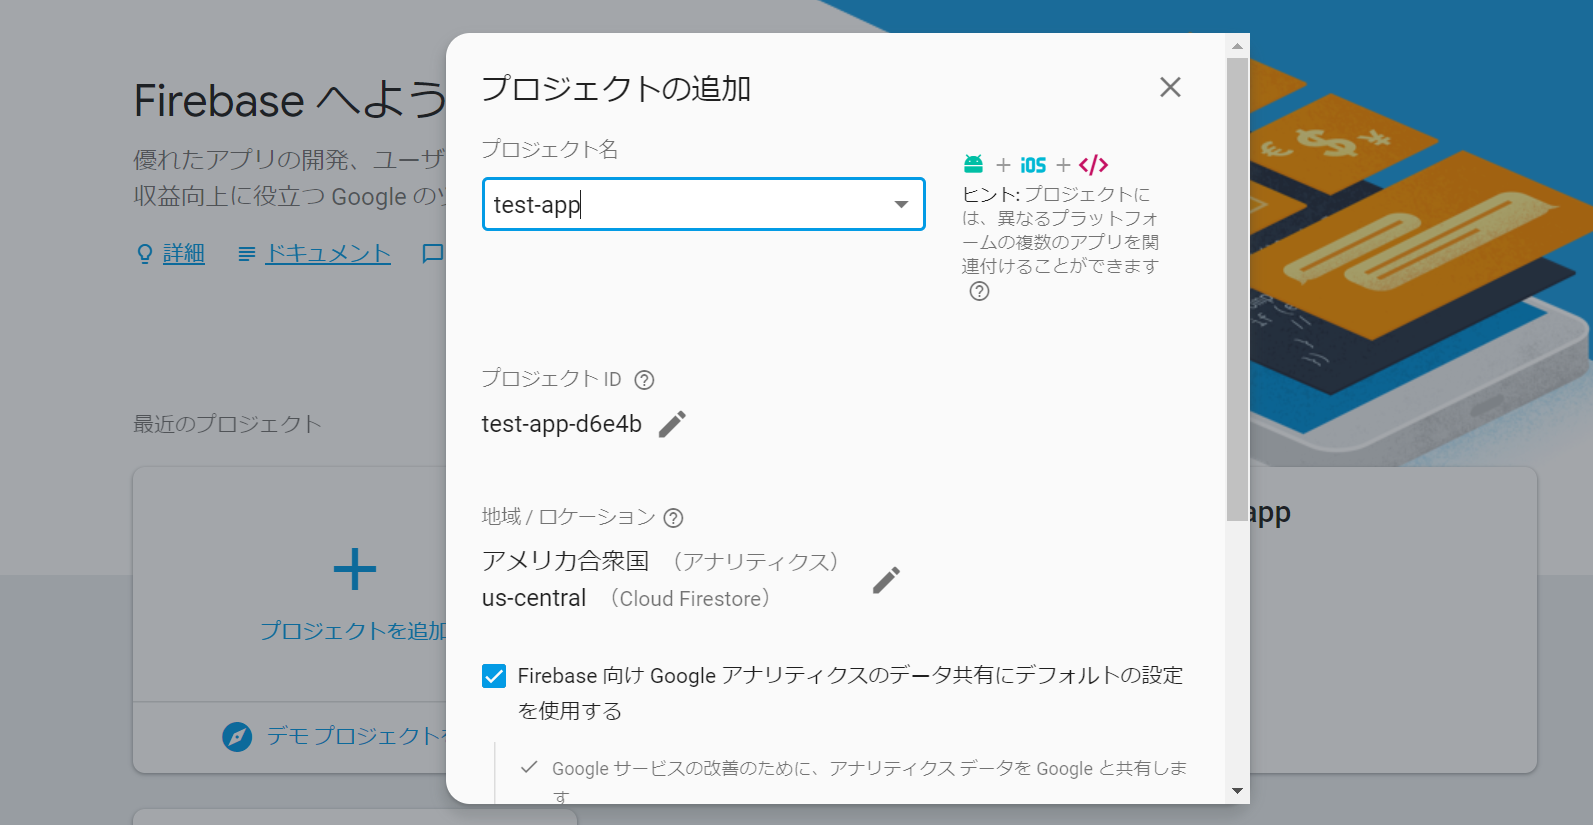Click the project name input field
1593x825 pixels.
click(703, 204)
